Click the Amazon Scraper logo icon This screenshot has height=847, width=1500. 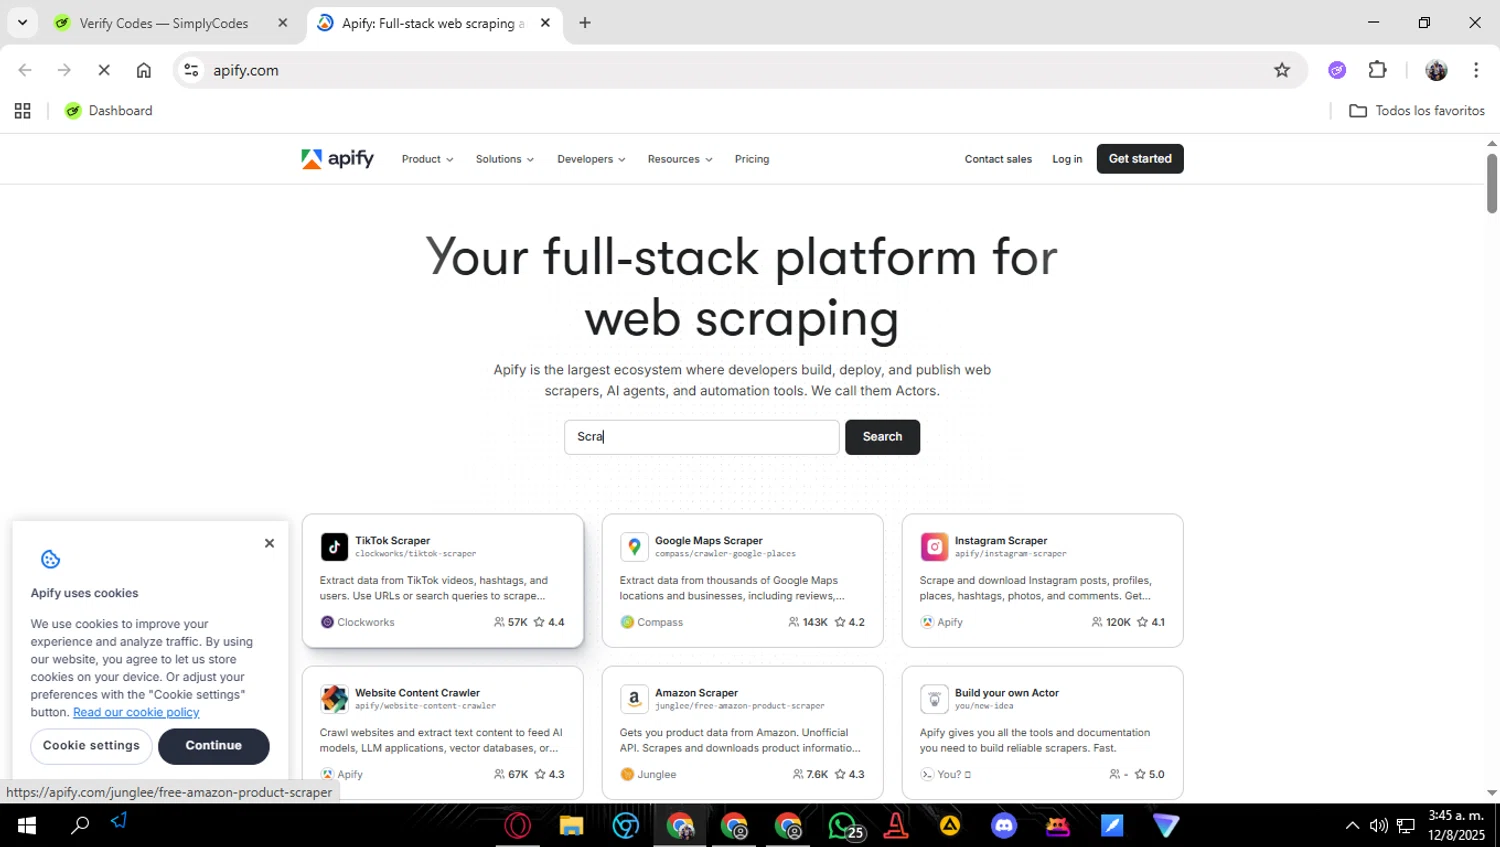634,698
